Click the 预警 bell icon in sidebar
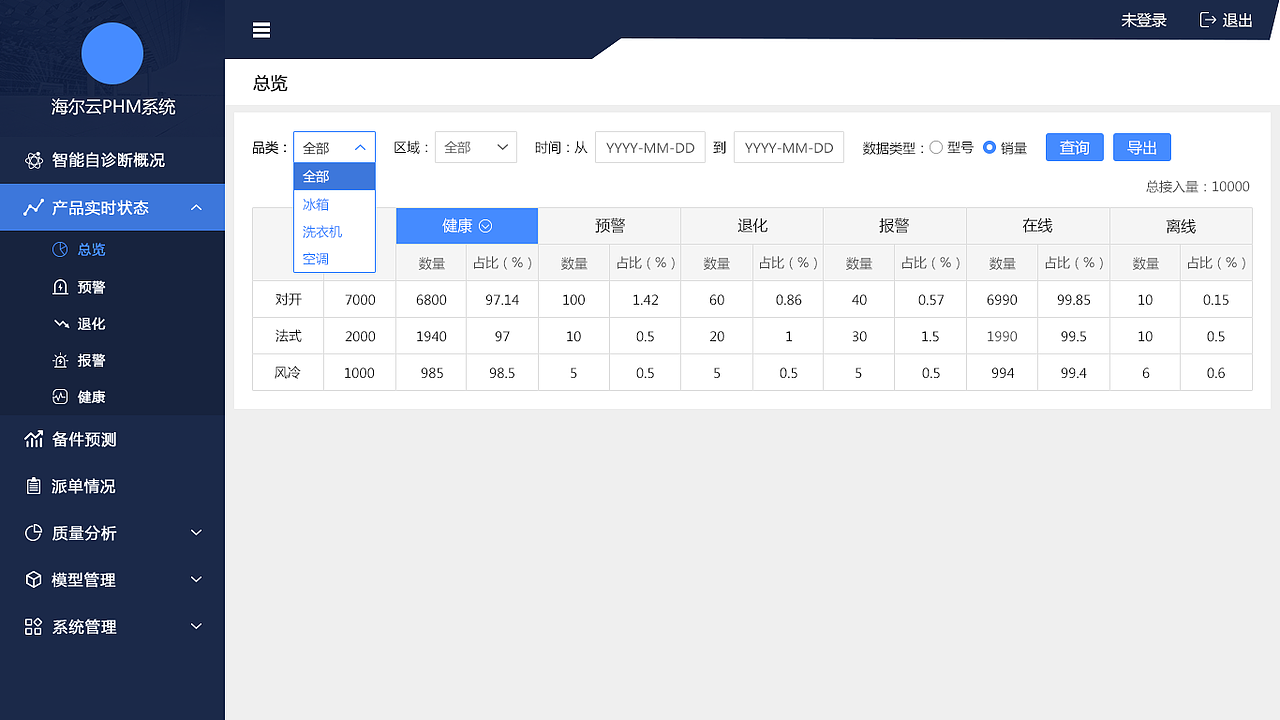The image size is (1280, 720). pyautogui.click(x=60, y=287)
